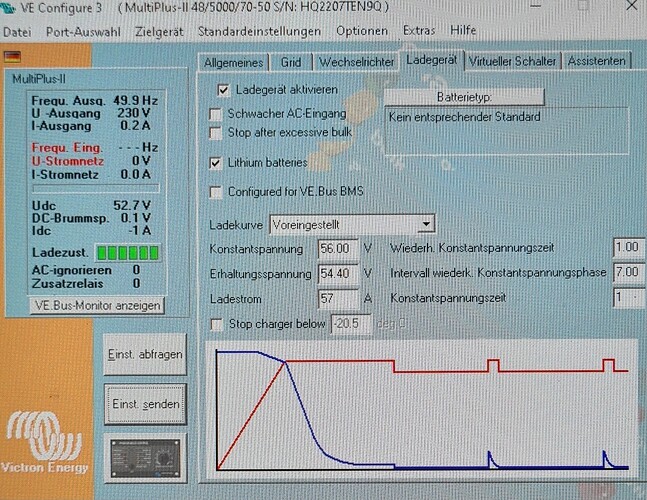This screenshot has height=500, width=647.
Task: Switch to the Allgemeines tab
Action: [234, 62]
